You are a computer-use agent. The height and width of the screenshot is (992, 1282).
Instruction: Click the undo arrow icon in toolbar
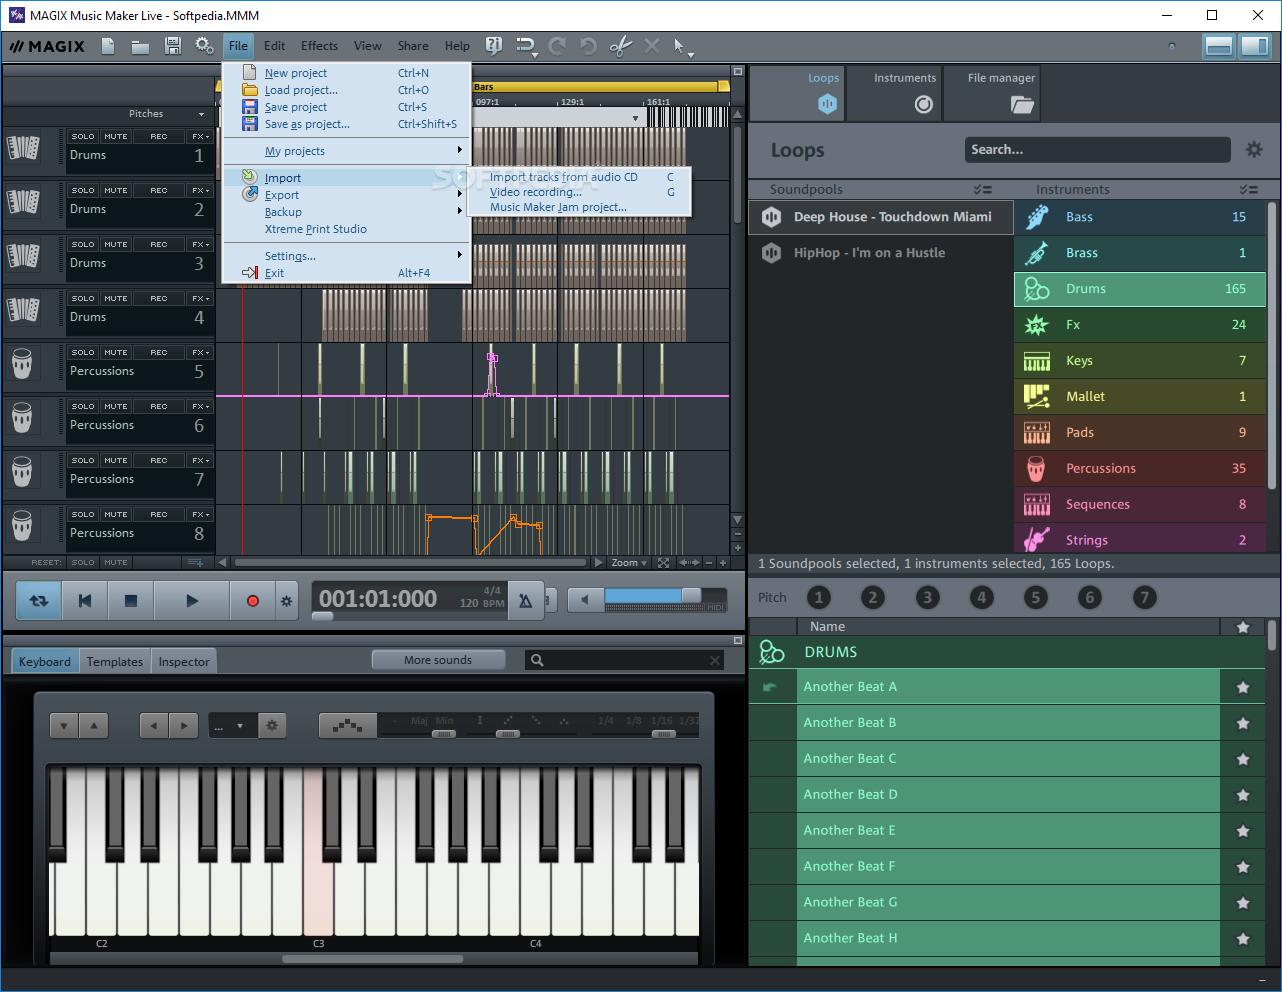pyautogui.click(x=589, y=46)
